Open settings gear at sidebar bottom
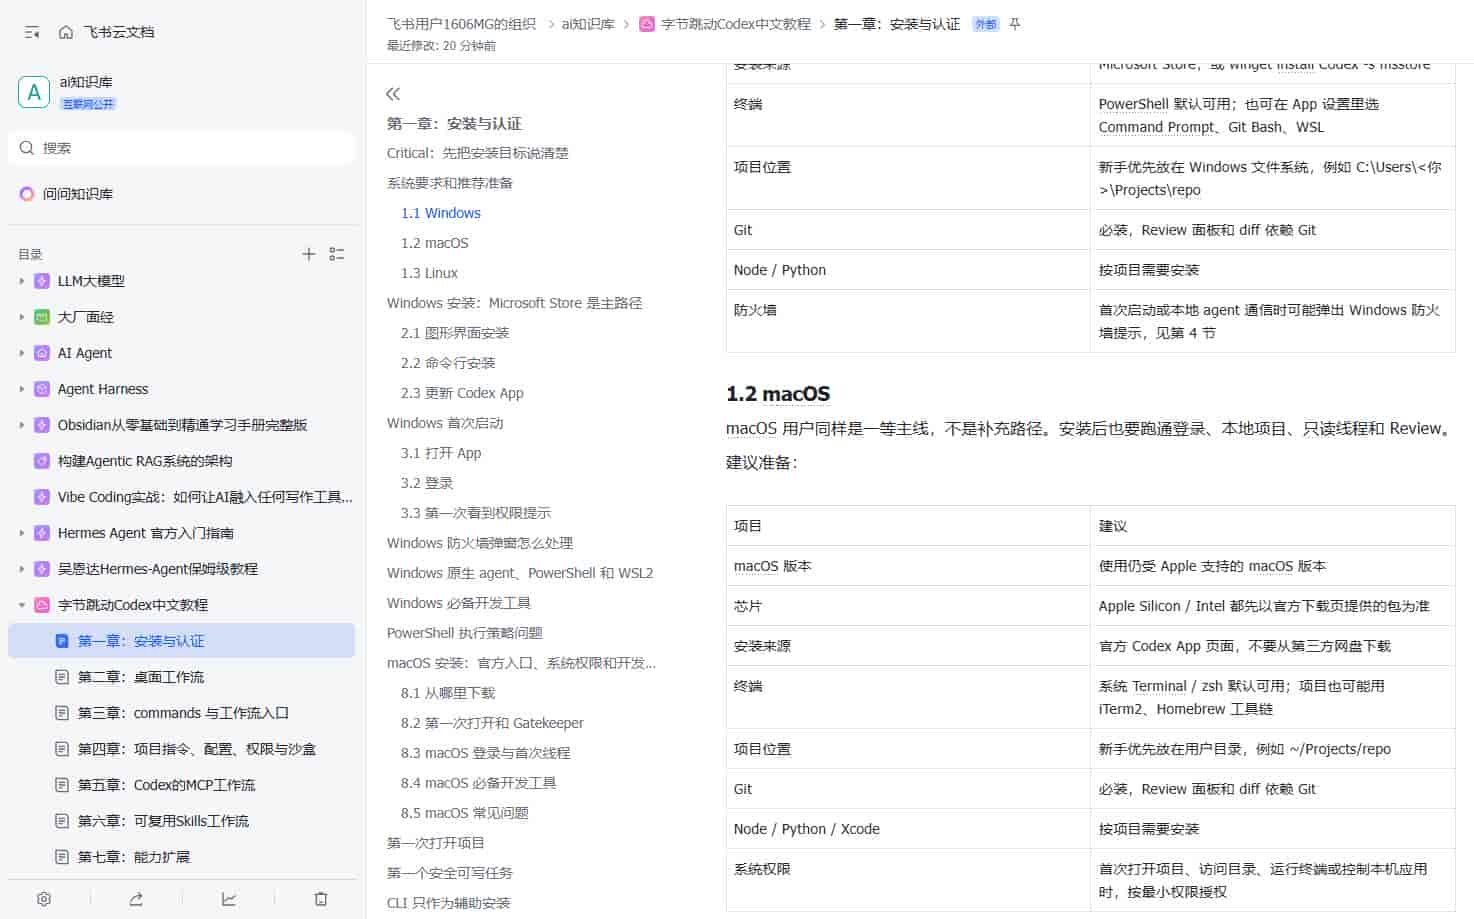Viewport: 1474px width, 919px height. [x=44, y=899]
